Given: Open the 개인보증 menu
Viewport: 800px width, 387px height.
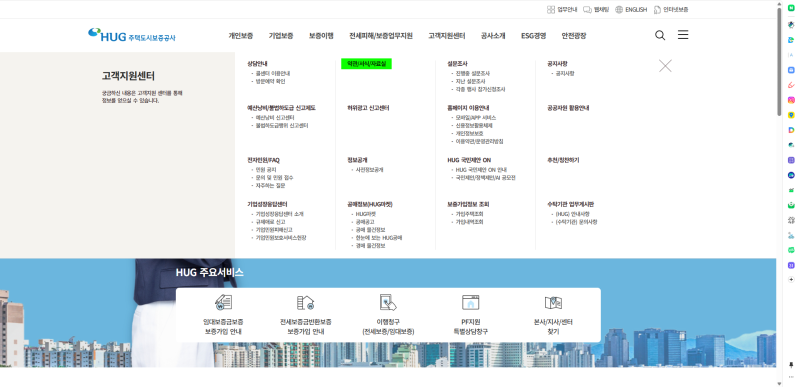Looking at the screenshot, I should [x=241, y=36].
